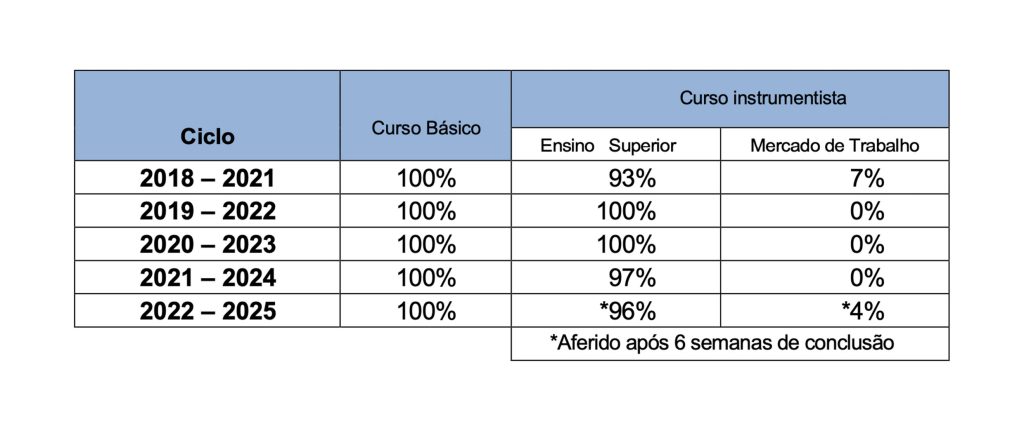The height and width of the screenshot is (431, 1024).
Task: Click the 2021 – 2024 cycle cell
Action: coord(207,278)
